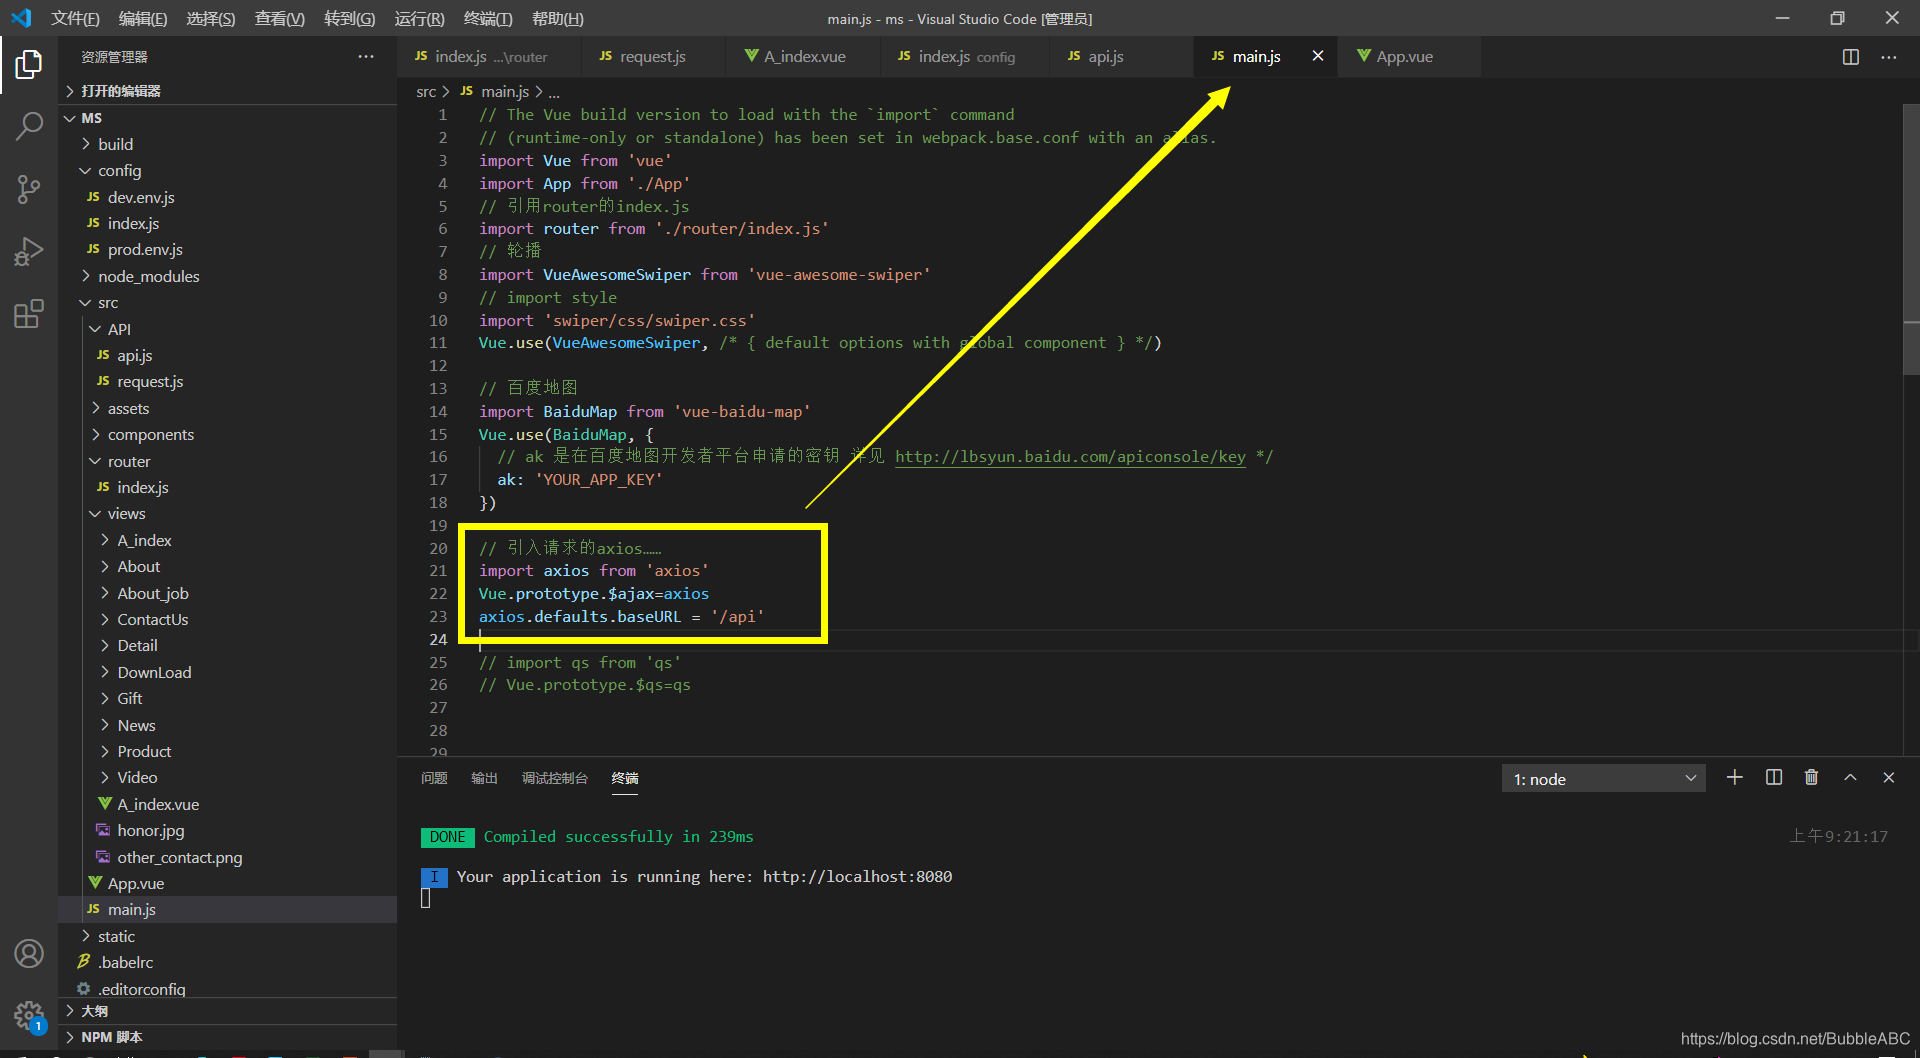Collapse the config folder

pyautogui.click(x=228, y=171)
